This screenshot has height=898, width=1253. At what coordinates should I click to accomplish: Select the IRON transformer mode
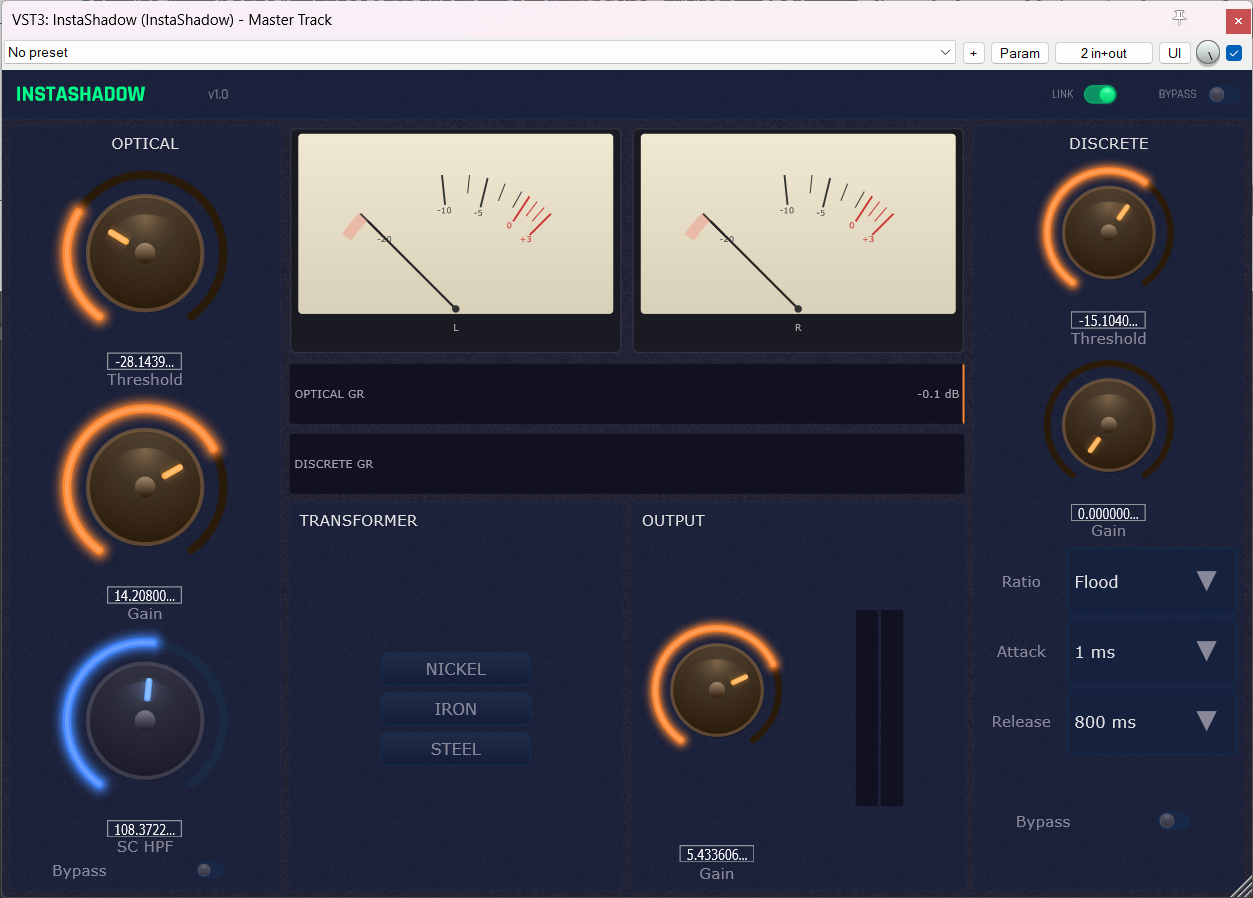455,708
